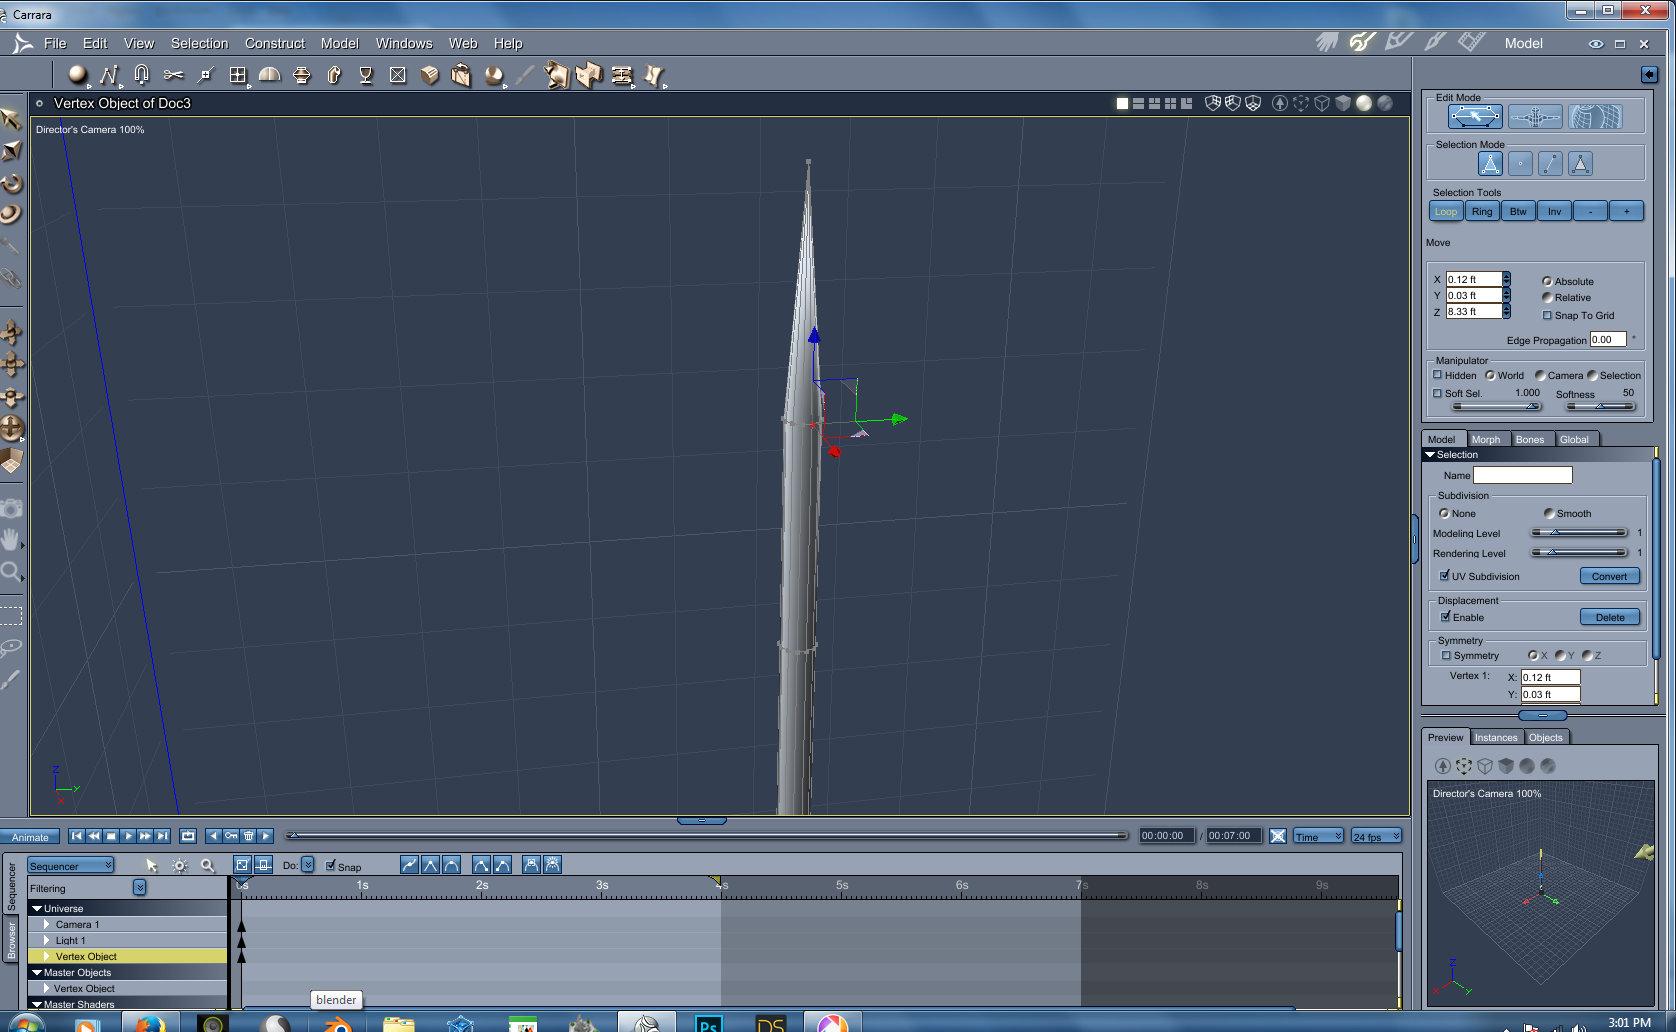
Task: Enable Snap To Grid checkbox
Action: tap(1547, 315)
